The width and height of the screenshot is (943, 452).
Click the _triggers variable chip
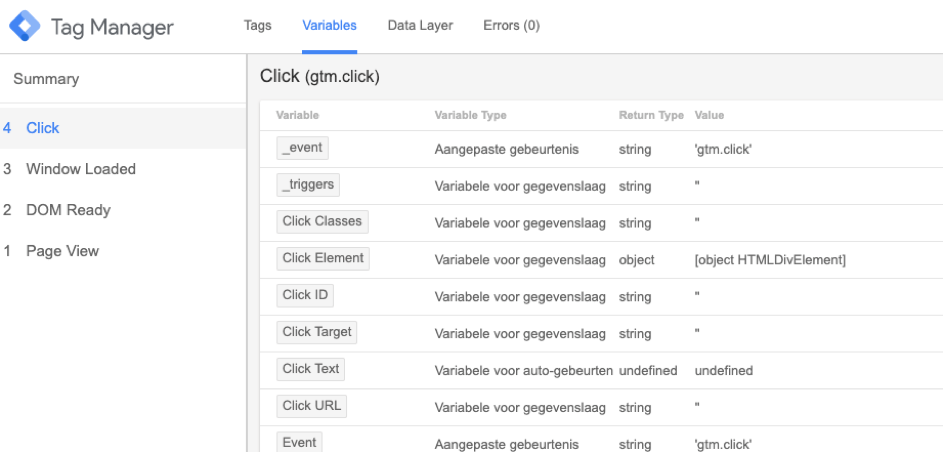pyautogui.click(x=309, y=185)
